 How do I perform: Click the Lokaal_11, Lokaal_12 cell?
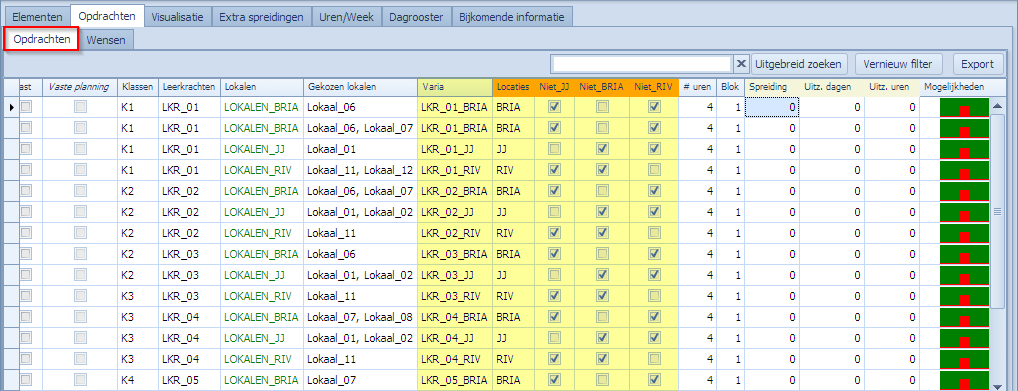click(x=360, y=170)
